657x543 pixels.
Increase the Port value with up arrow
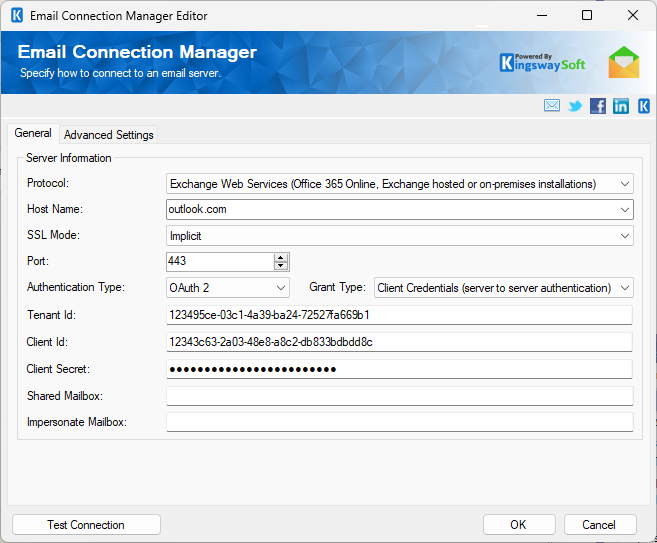pyautogui.click(x=281, y=257)
